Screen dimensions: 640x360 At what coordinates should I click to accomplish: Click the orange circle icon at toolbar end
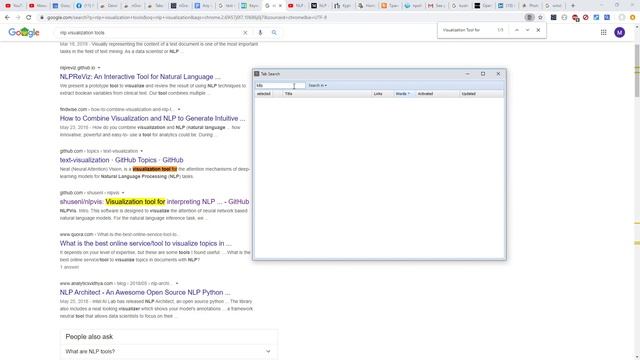(633, 18)
